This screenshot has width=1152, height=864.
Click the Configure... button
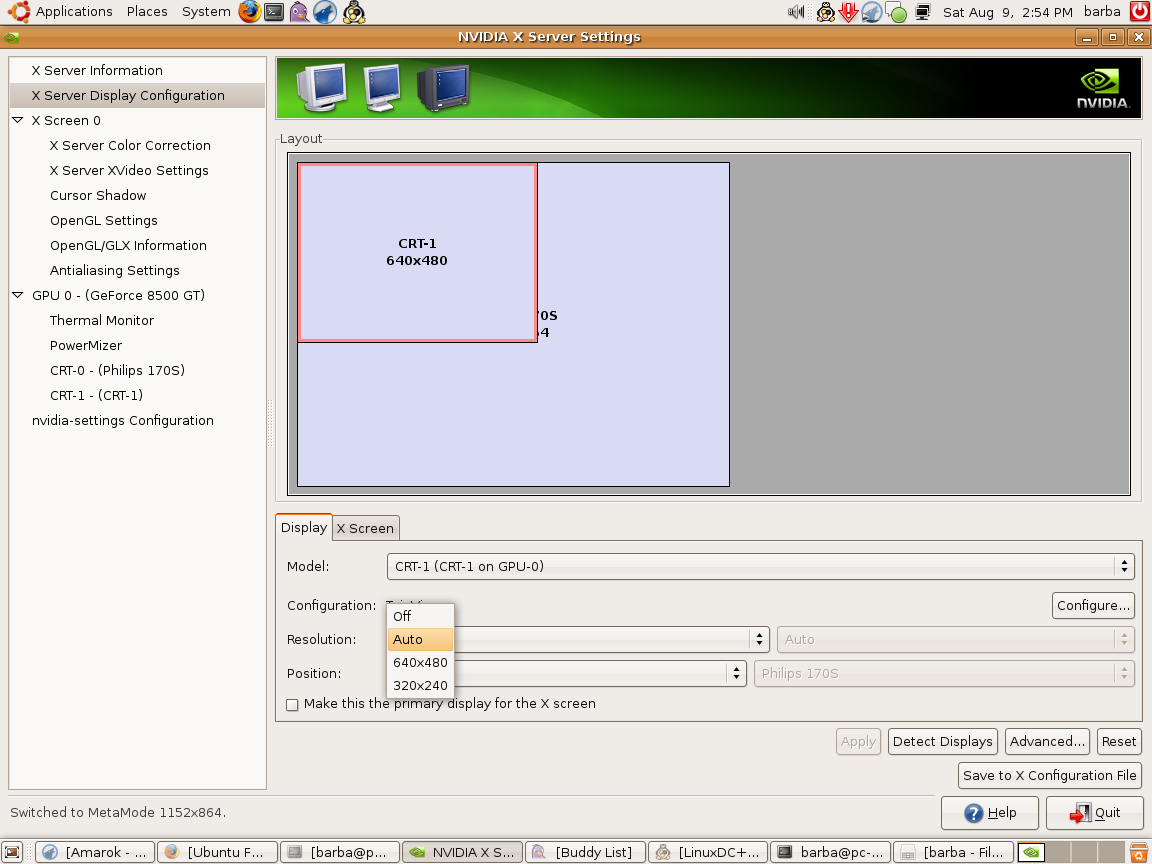tap(1093, 605)
